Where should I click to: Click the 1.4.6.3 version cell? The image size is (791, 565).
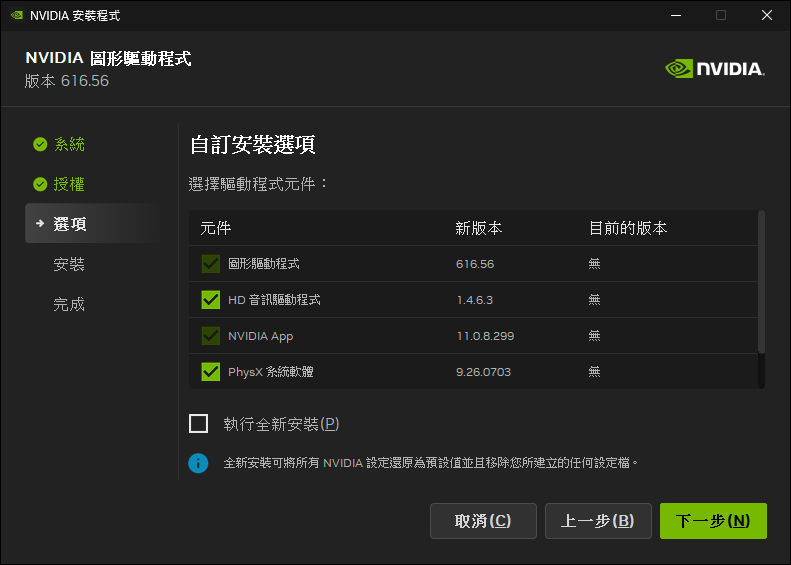click(475, 300)
